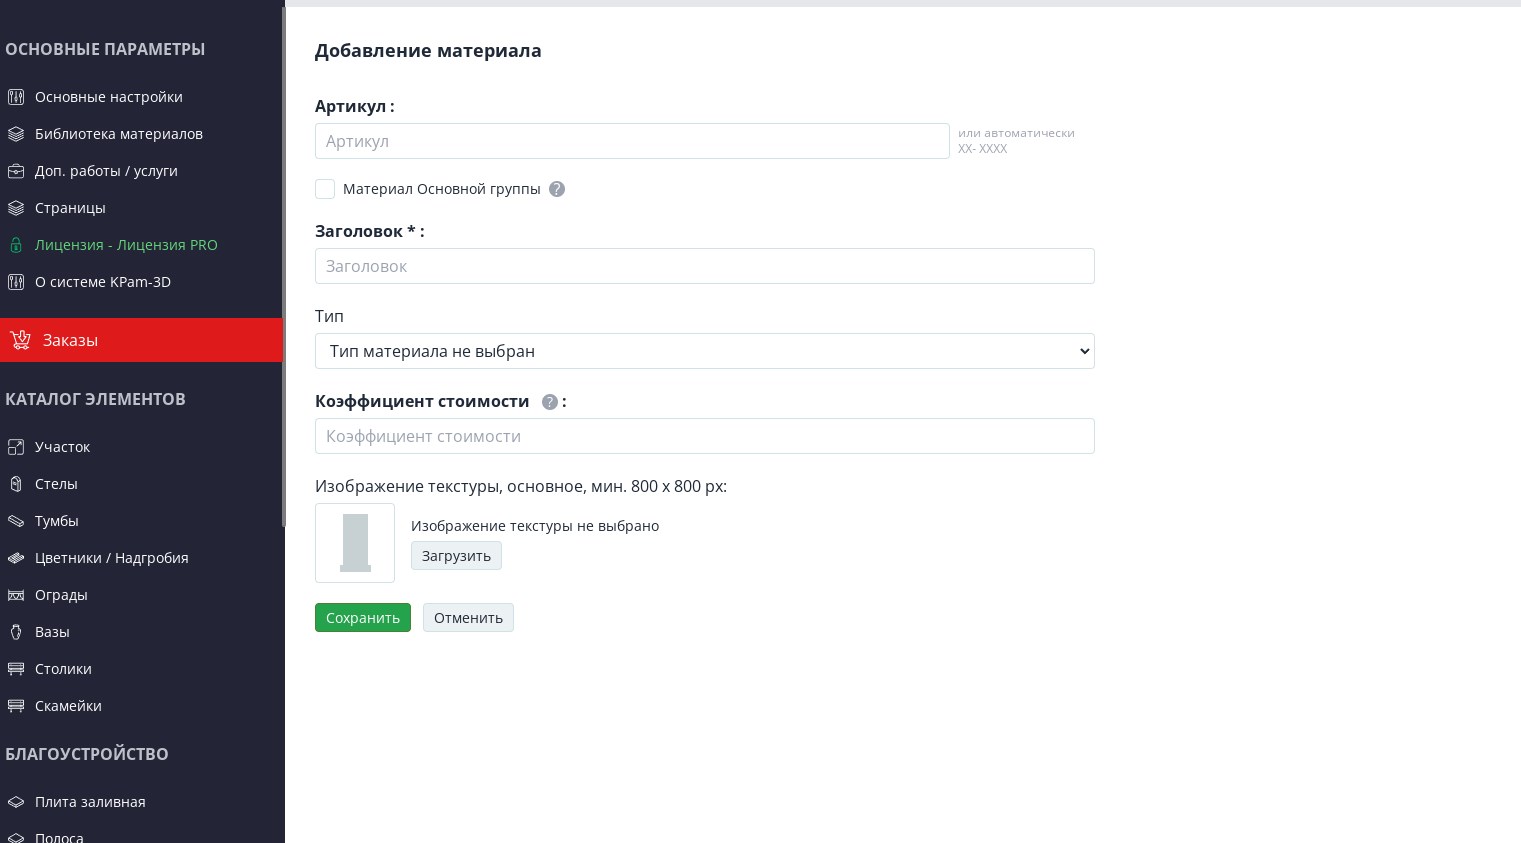
Task: Click the Основные настройки sliders icon
Action: coord(16,97)
